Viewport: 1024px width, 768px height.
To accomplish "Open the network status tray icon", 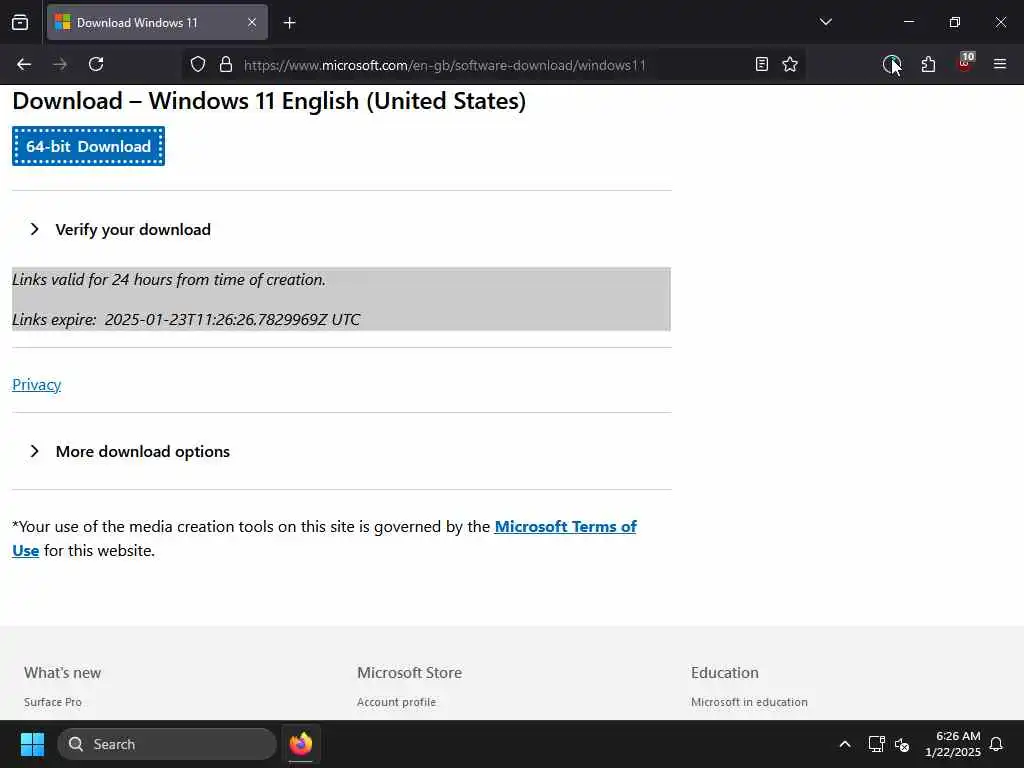I will click(x=876, y=744).
